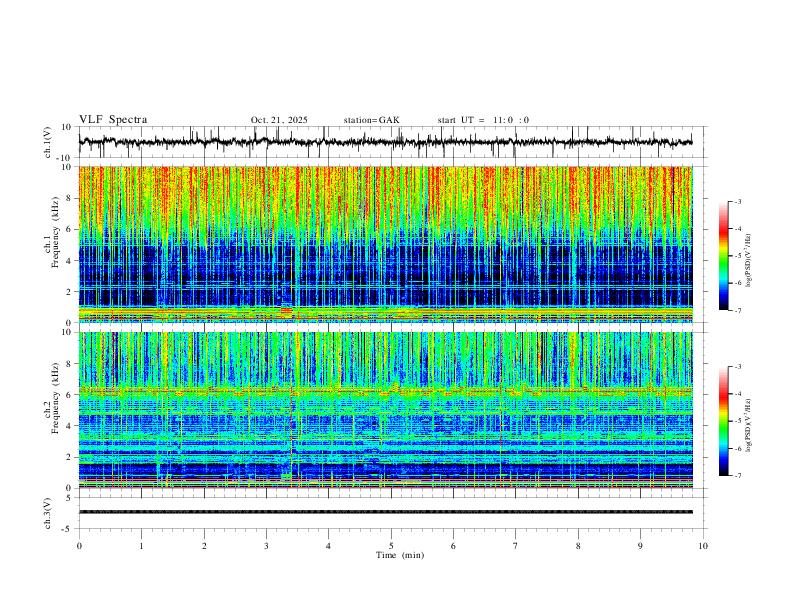Click time axis tick label "6"

click(x=453, y=546)
